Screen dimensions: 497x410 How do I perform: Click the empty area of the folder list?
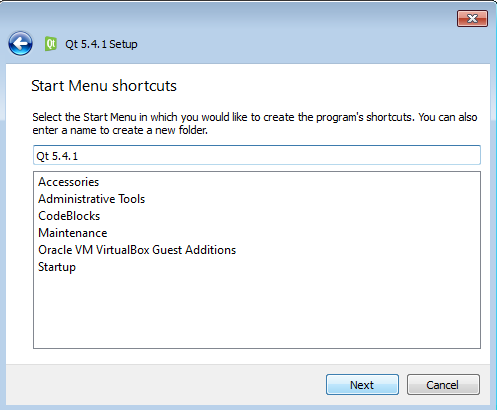tap(257, 310)
